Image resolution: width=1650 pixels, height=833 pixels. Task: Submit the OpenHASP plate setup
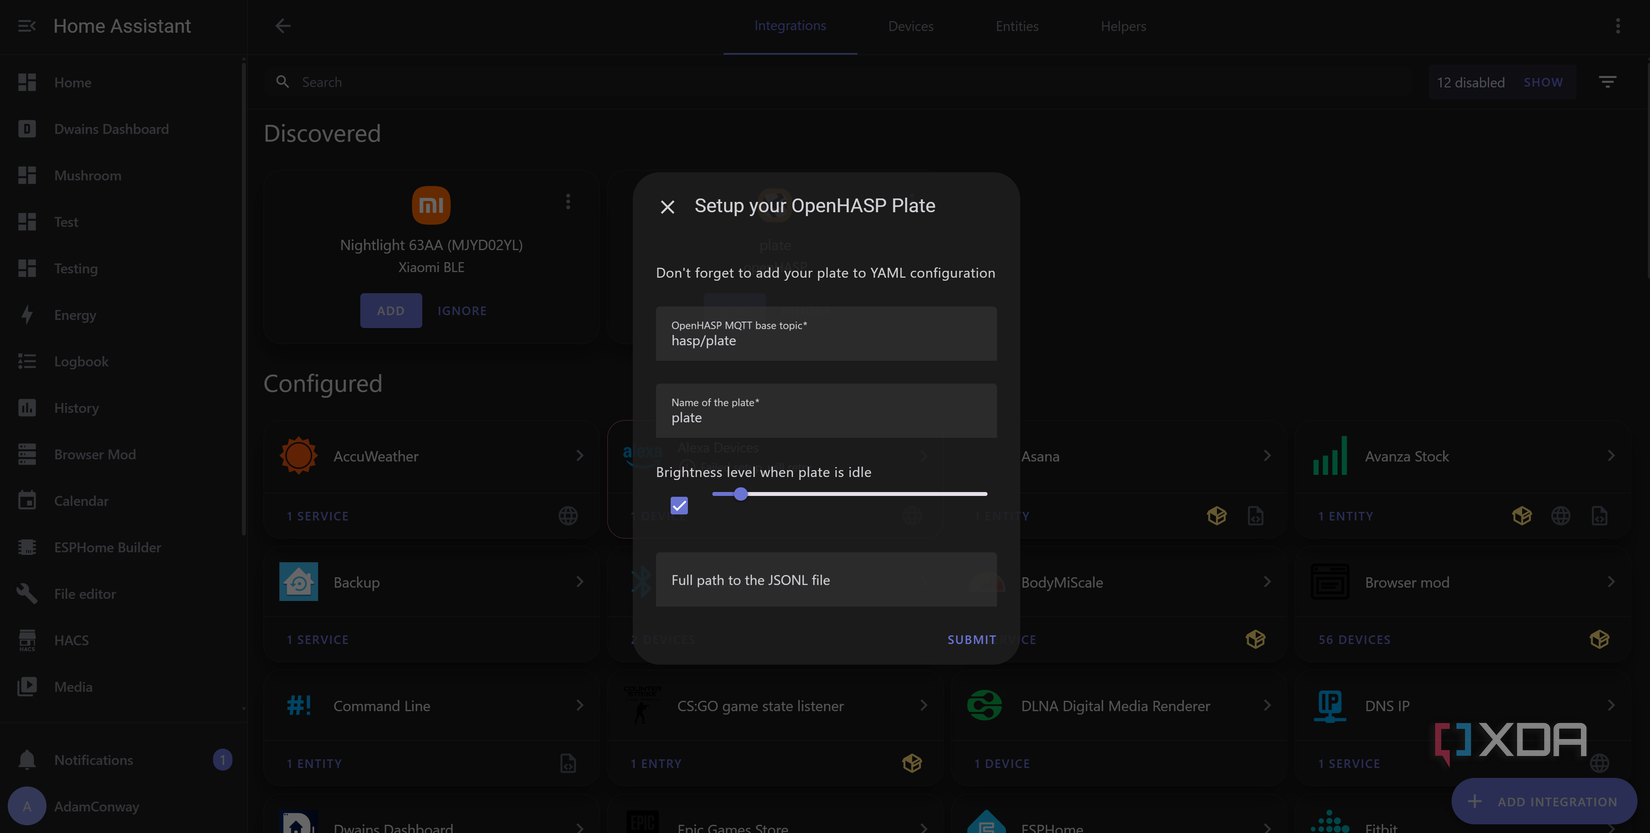coord(971,640)
